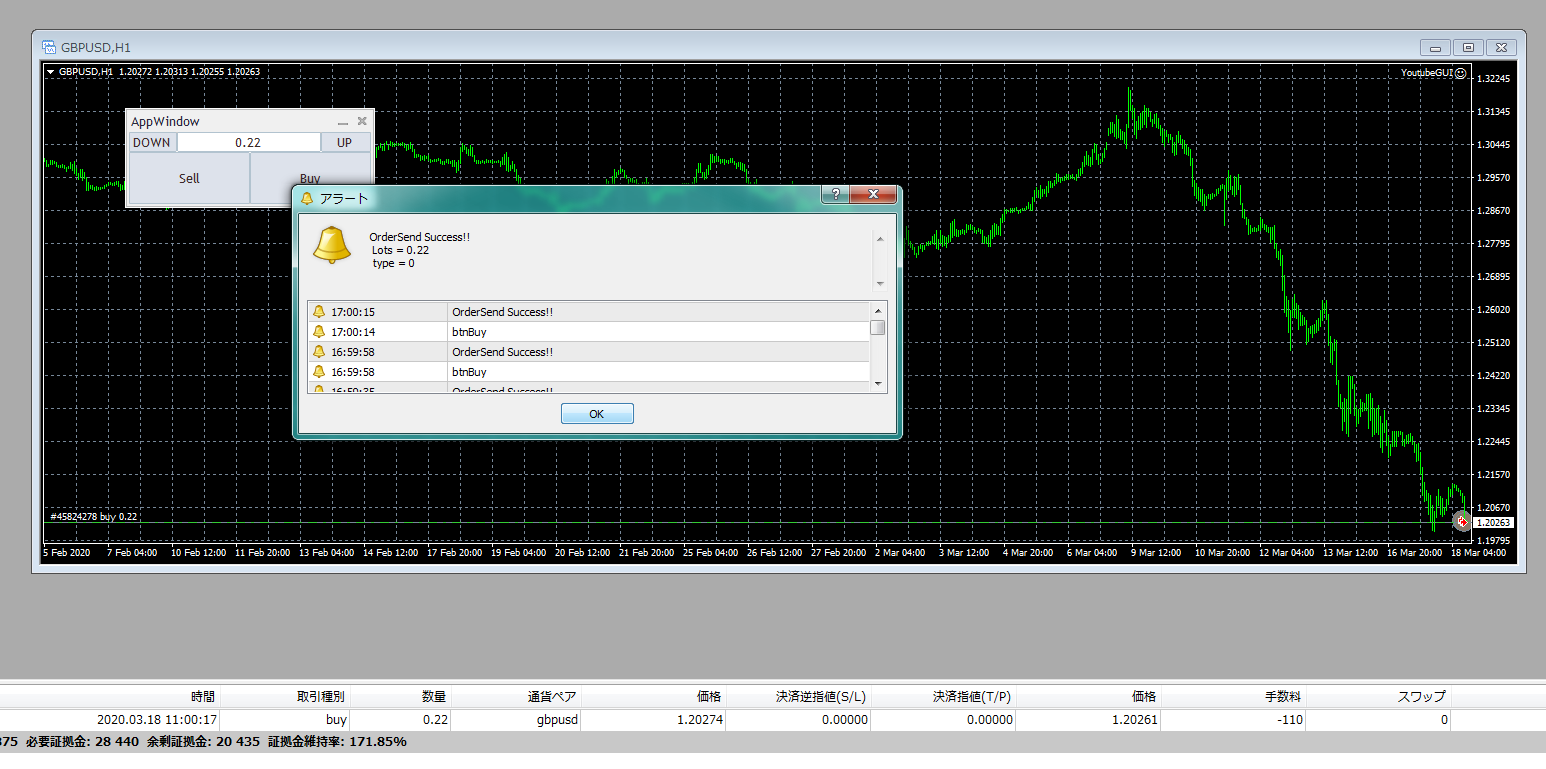Focus the 0.22 lot size field

coord(248,143)
